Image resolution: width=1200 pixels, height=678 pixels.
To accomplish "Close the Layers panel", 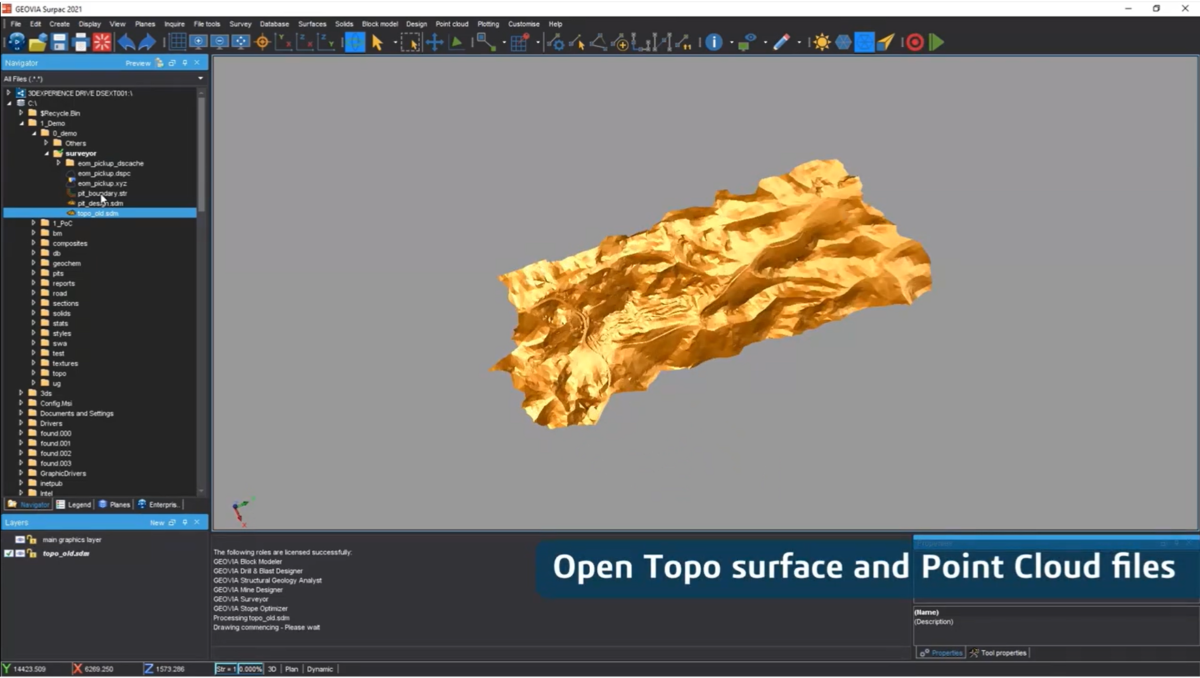I will pos(197,523).
